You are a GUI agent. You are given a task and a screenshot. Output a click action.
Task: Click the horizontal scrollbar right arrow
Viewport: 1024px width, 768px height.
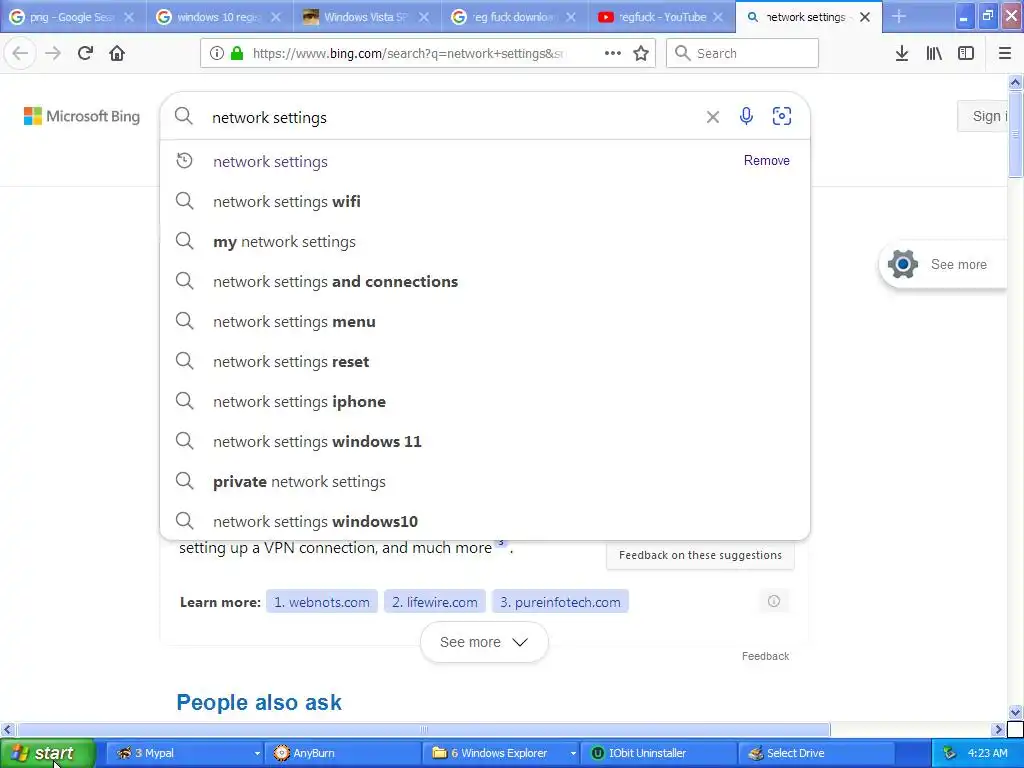click(x=998, y=729)
